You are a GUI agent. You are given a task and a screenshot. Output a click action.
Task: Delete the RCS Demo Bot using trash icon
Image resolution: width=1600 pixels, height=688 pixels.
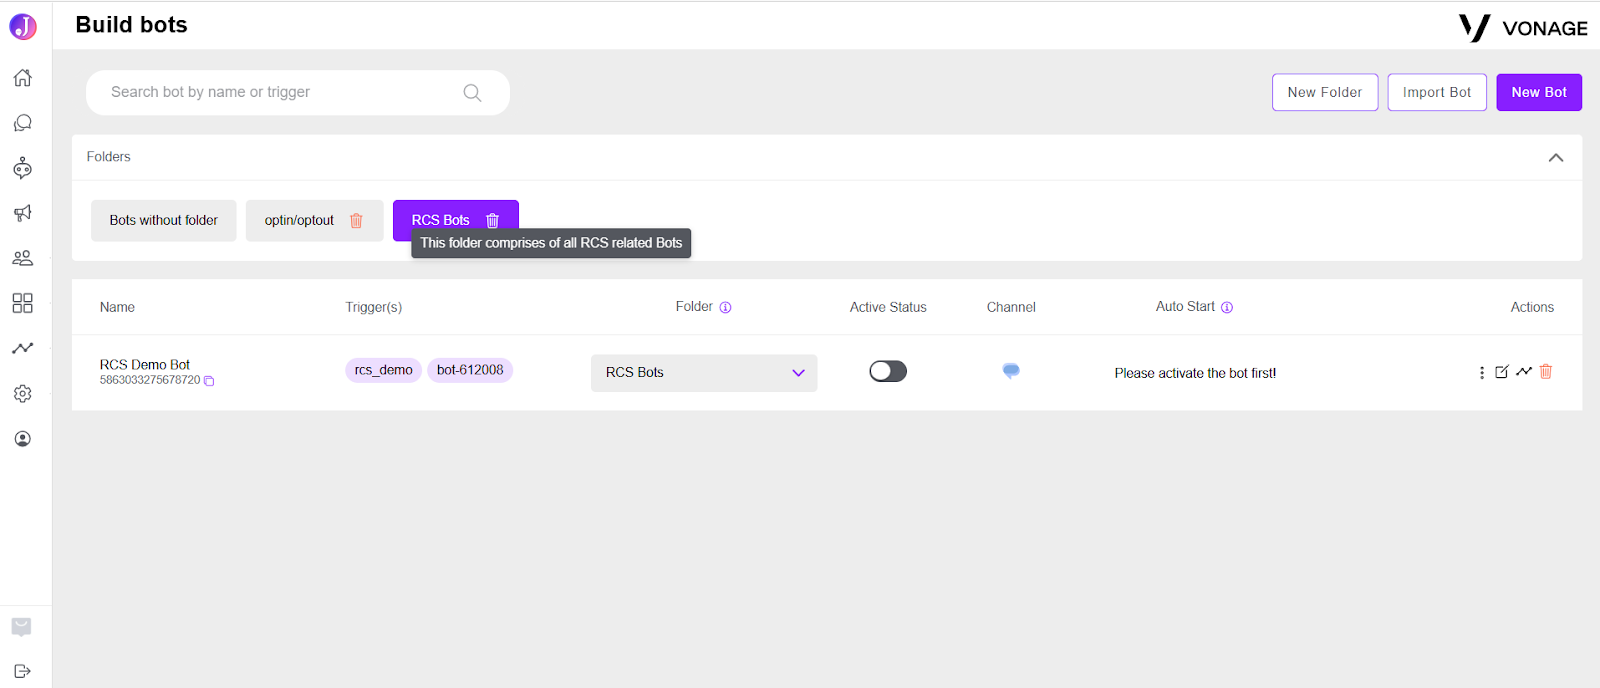pos(1546,372)
